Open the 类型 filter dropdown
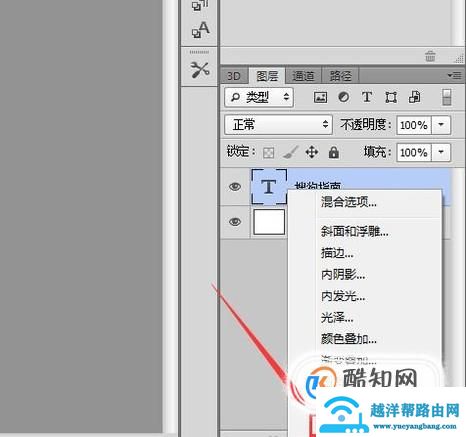Screen dimensions: 466x437 tap(259, 97)
